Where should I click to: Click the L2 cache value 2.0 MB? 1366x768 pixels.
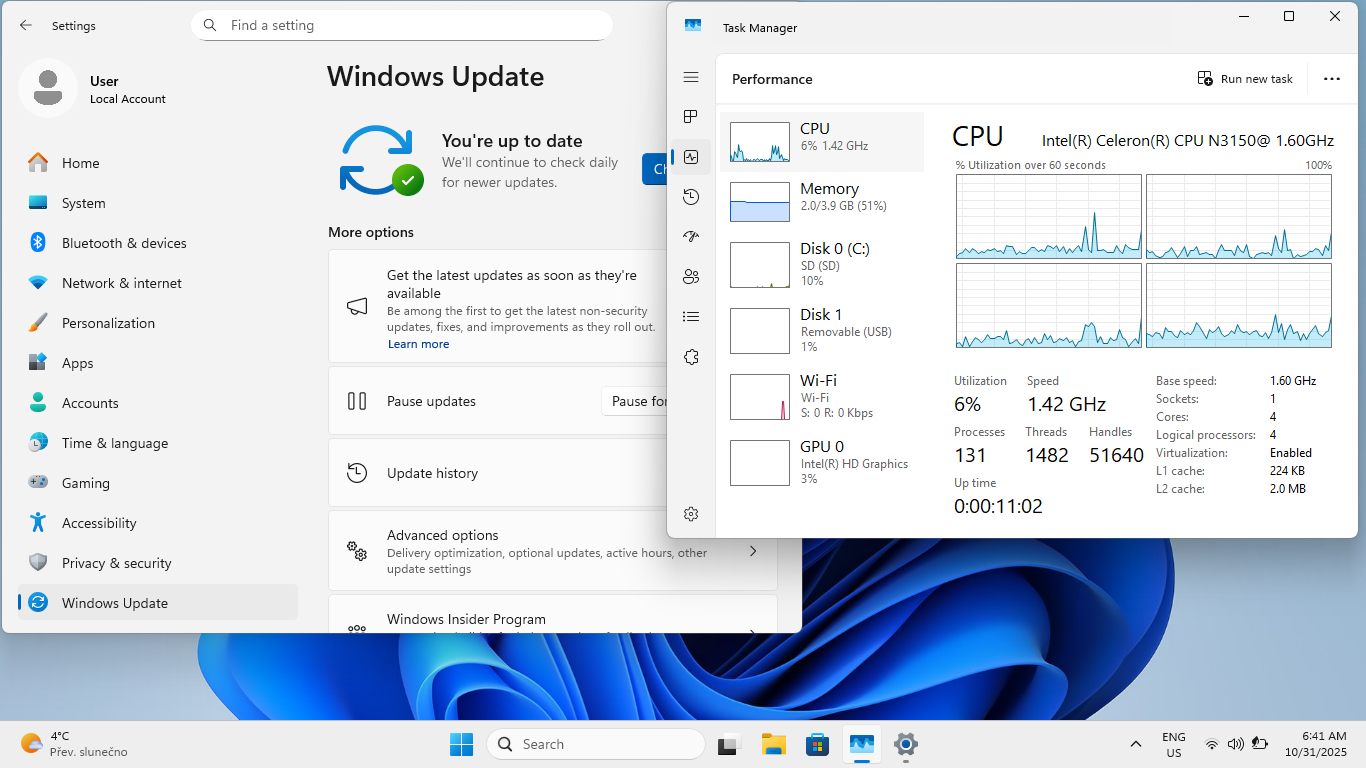(1288, 489)
